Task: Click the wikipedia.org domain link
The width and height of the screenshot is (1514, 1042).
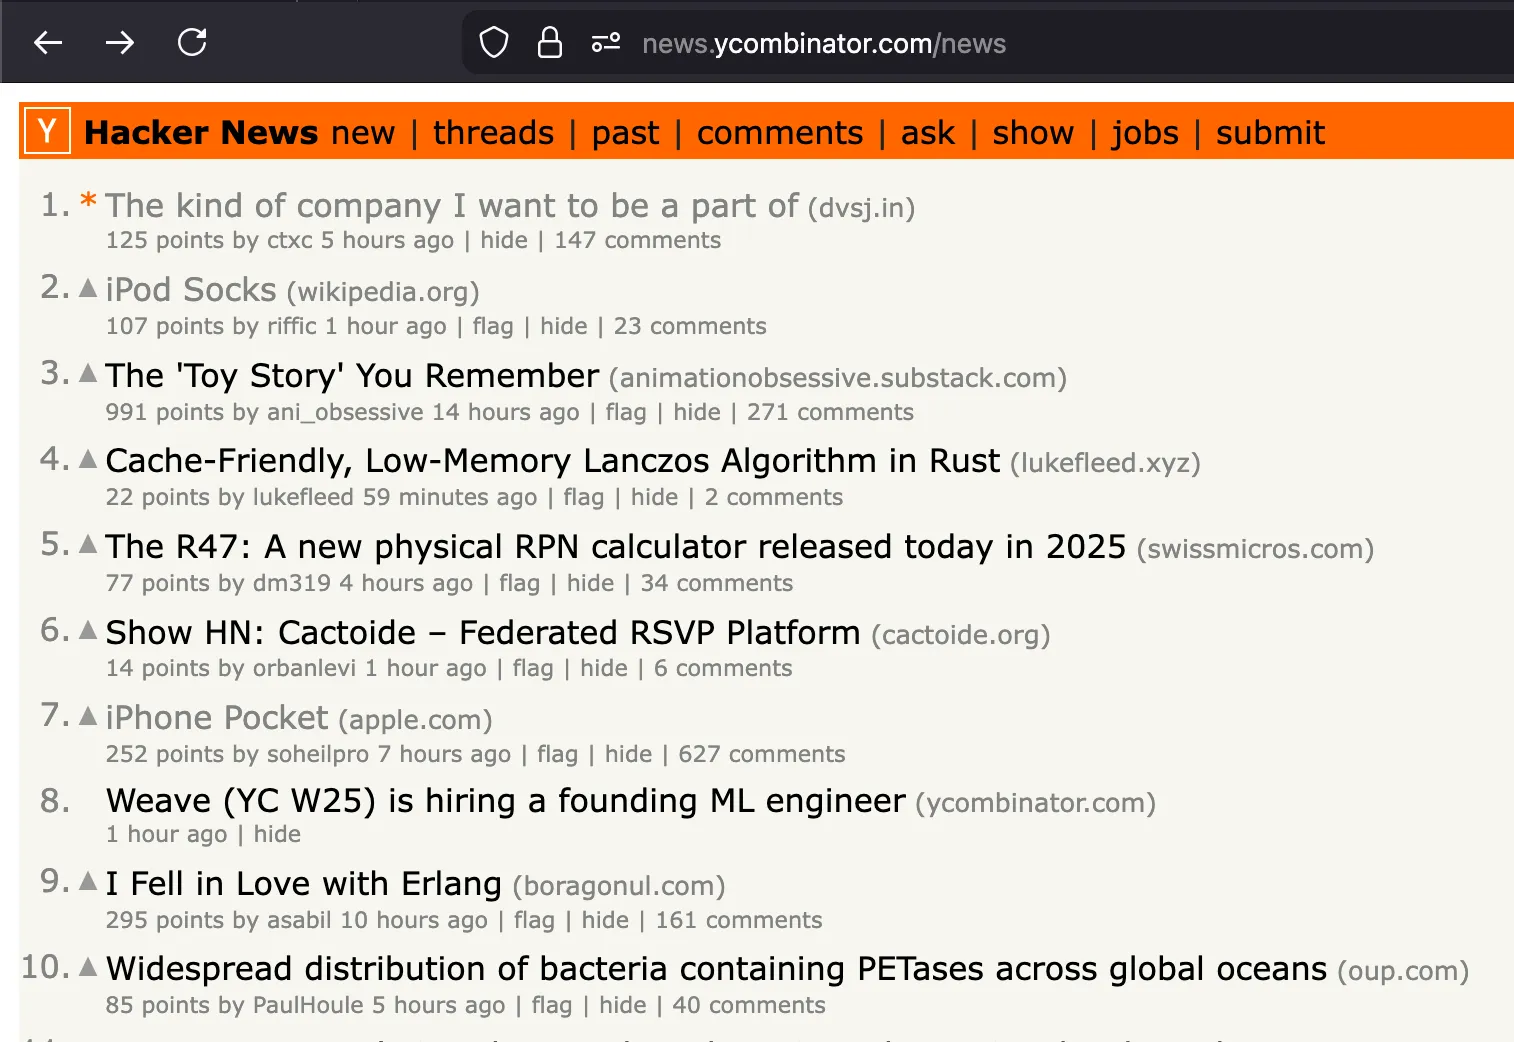Action: 383,292
